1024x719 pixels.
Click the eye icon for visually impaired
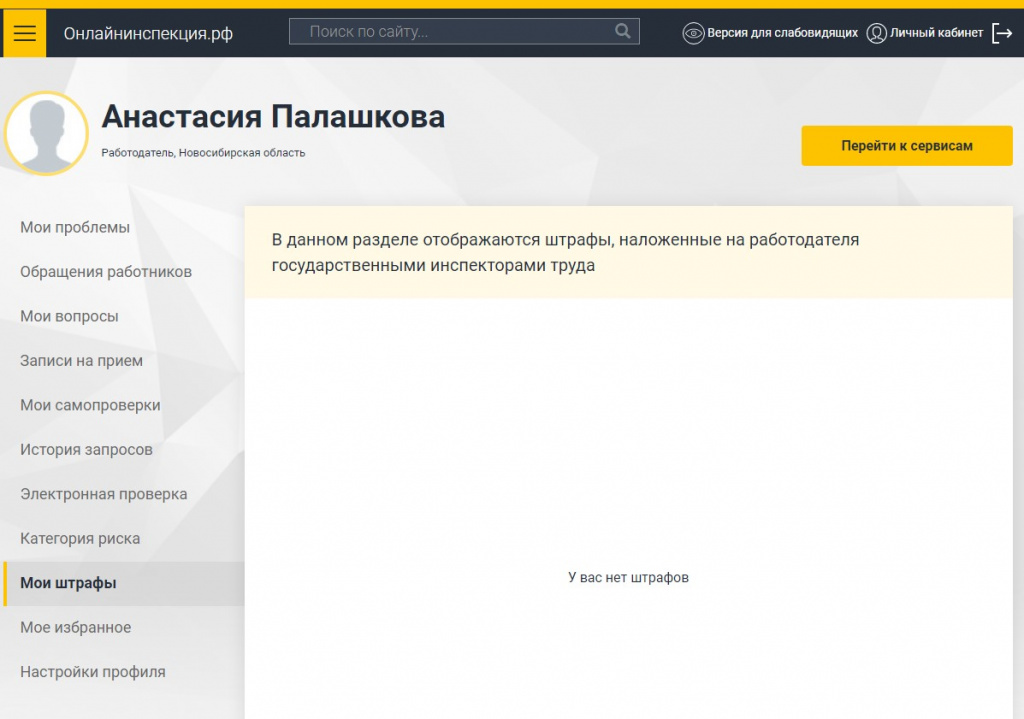pyautogui.click(x=693, y=33)
